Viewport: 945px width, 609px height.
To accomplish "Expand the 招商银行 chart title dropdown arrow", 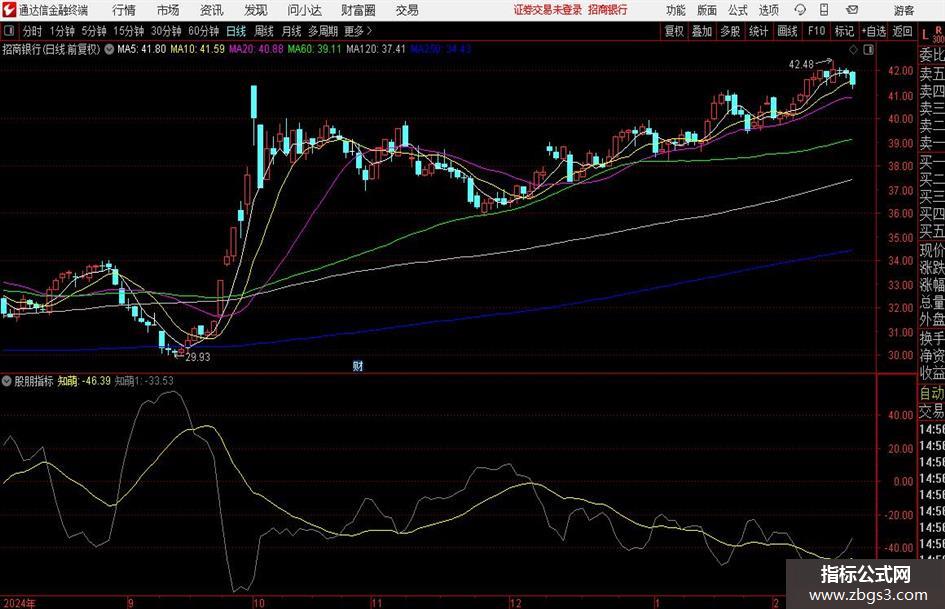I will tap(109, 49).
